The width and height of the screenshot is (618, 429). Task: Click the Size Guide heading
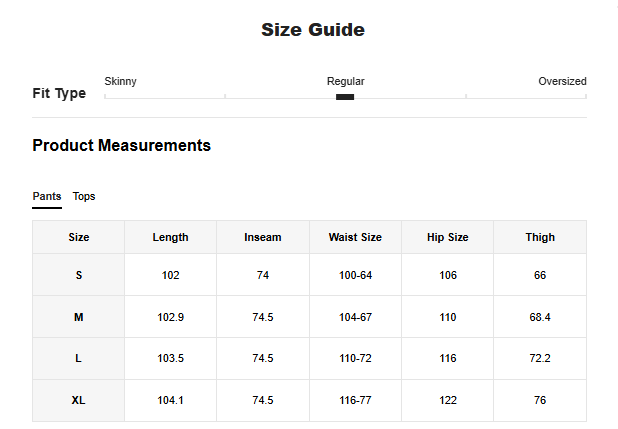(x=313, y=30)
